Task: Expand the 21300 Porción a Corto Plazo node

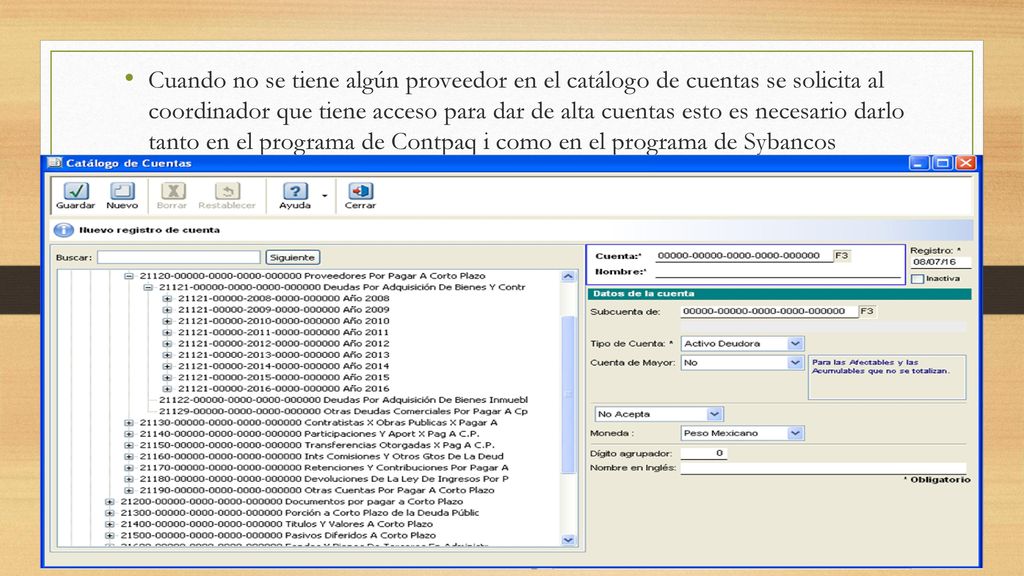Action: [110, 513]
